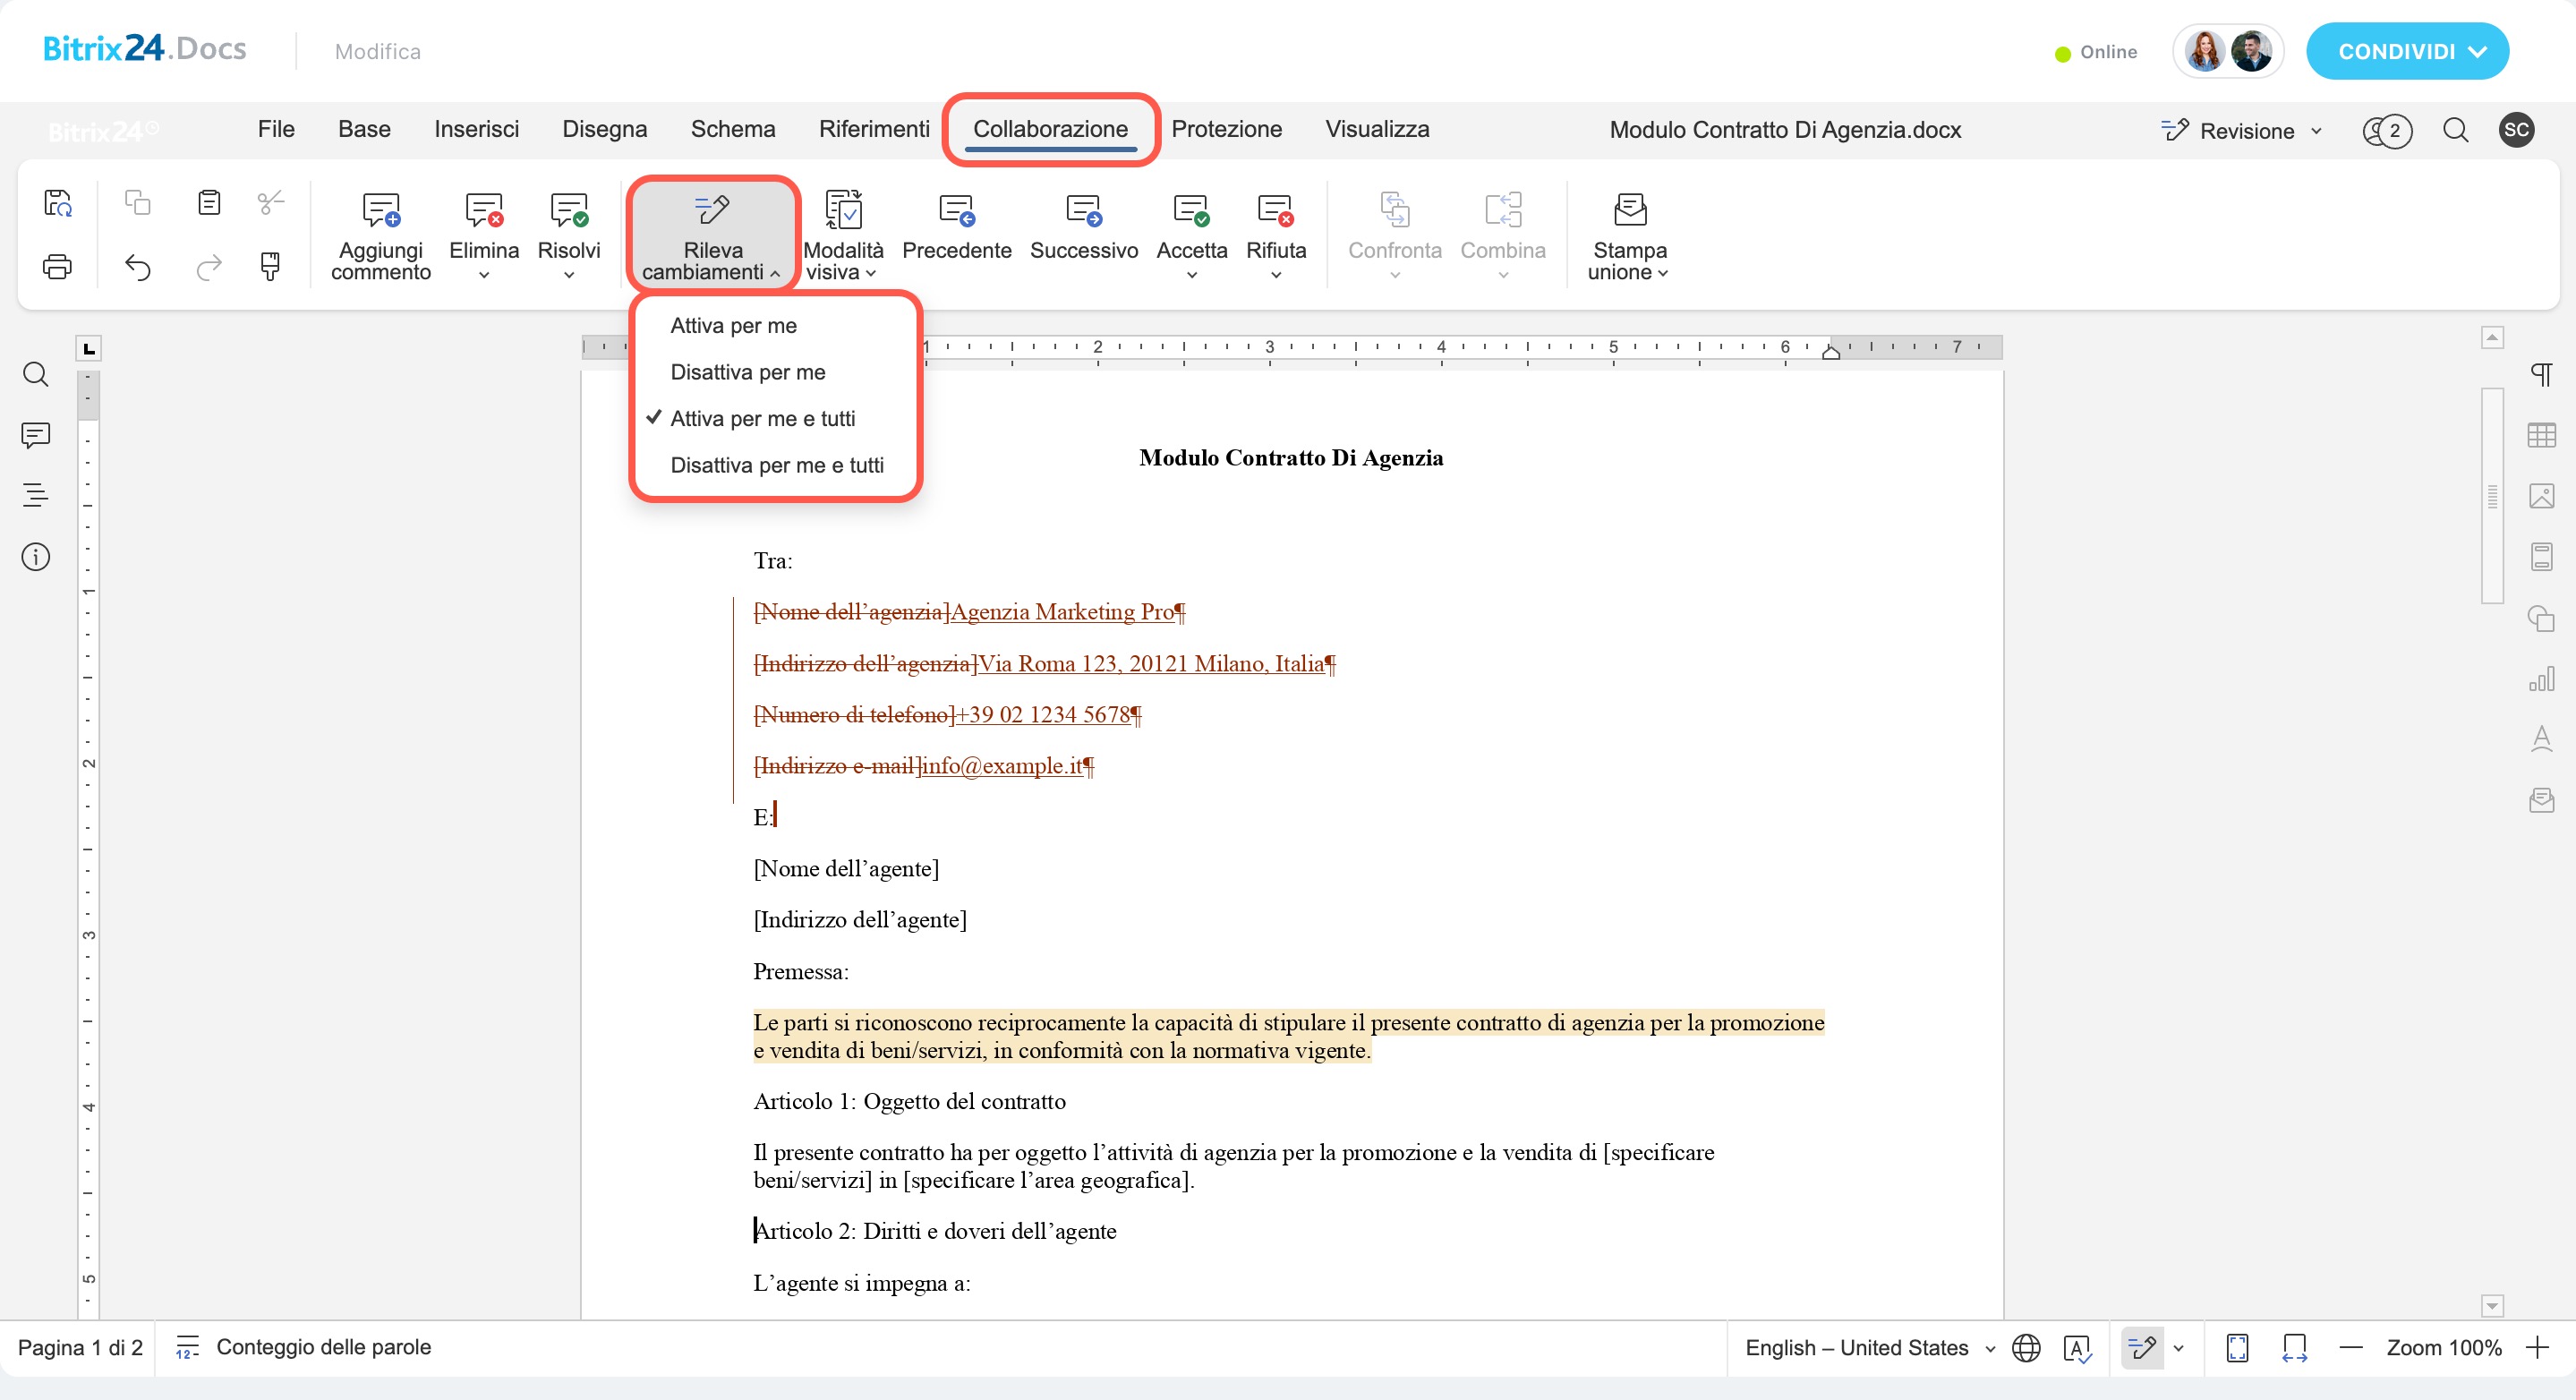Switch to the Inserisci tab
This screenshot has height=1400, width=2576.
click(x=476, y=129)
